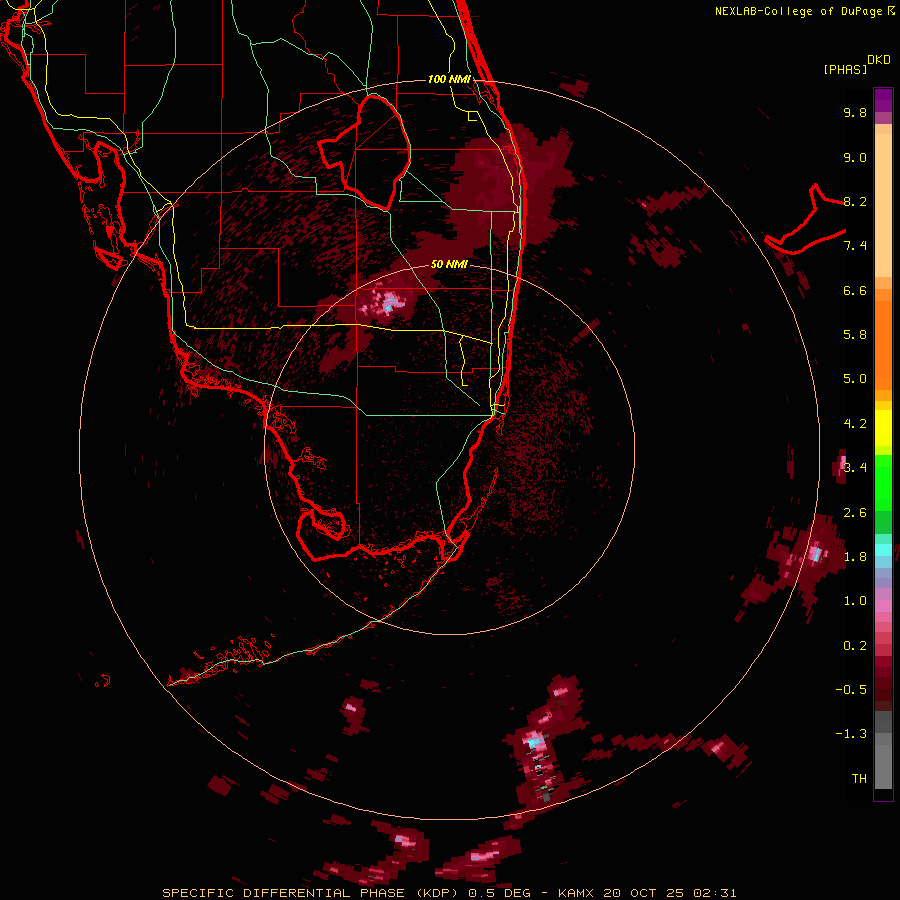Click the 1.0 value on color scale

(855, 601)
